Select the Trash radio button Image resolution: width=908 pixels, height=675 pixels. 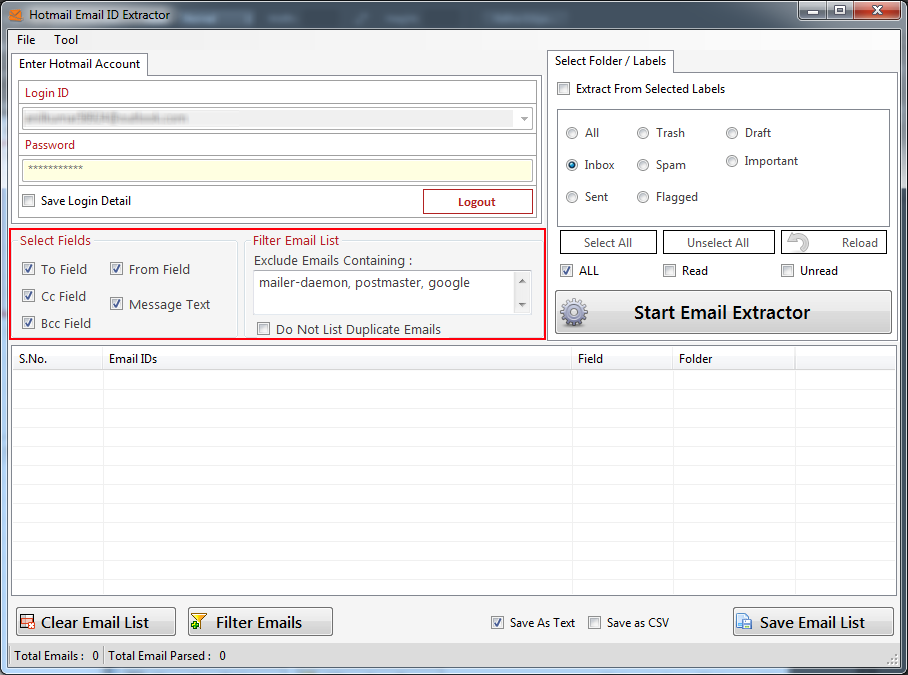tap(643, 133)
